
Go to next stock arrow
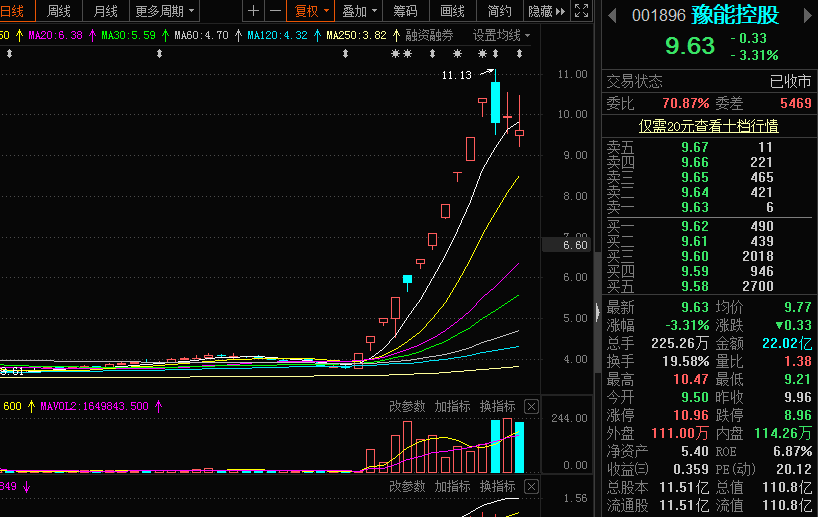(808, 16)
